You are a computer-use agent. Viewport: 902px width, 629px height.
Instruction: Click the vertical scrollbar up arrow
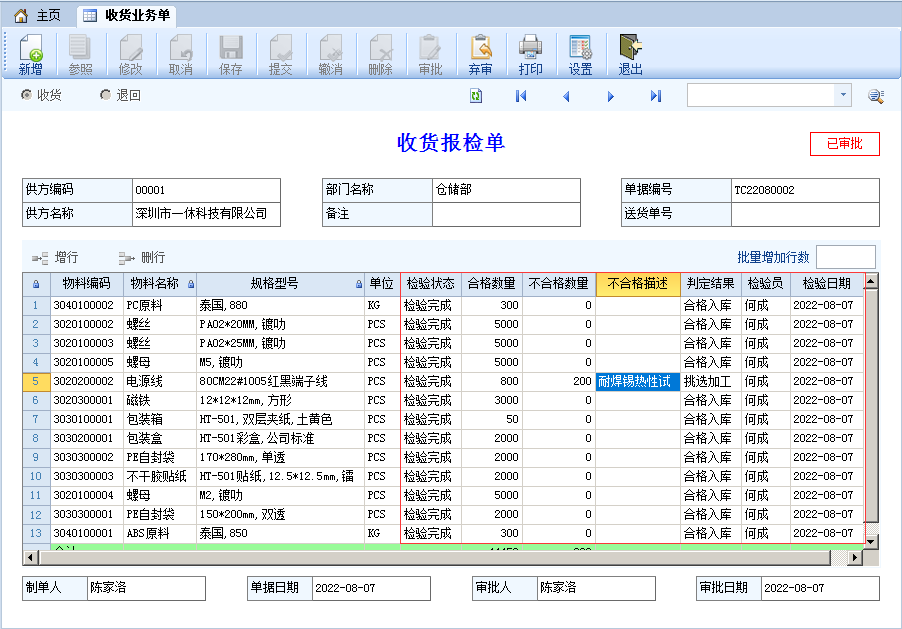point(871,281)
